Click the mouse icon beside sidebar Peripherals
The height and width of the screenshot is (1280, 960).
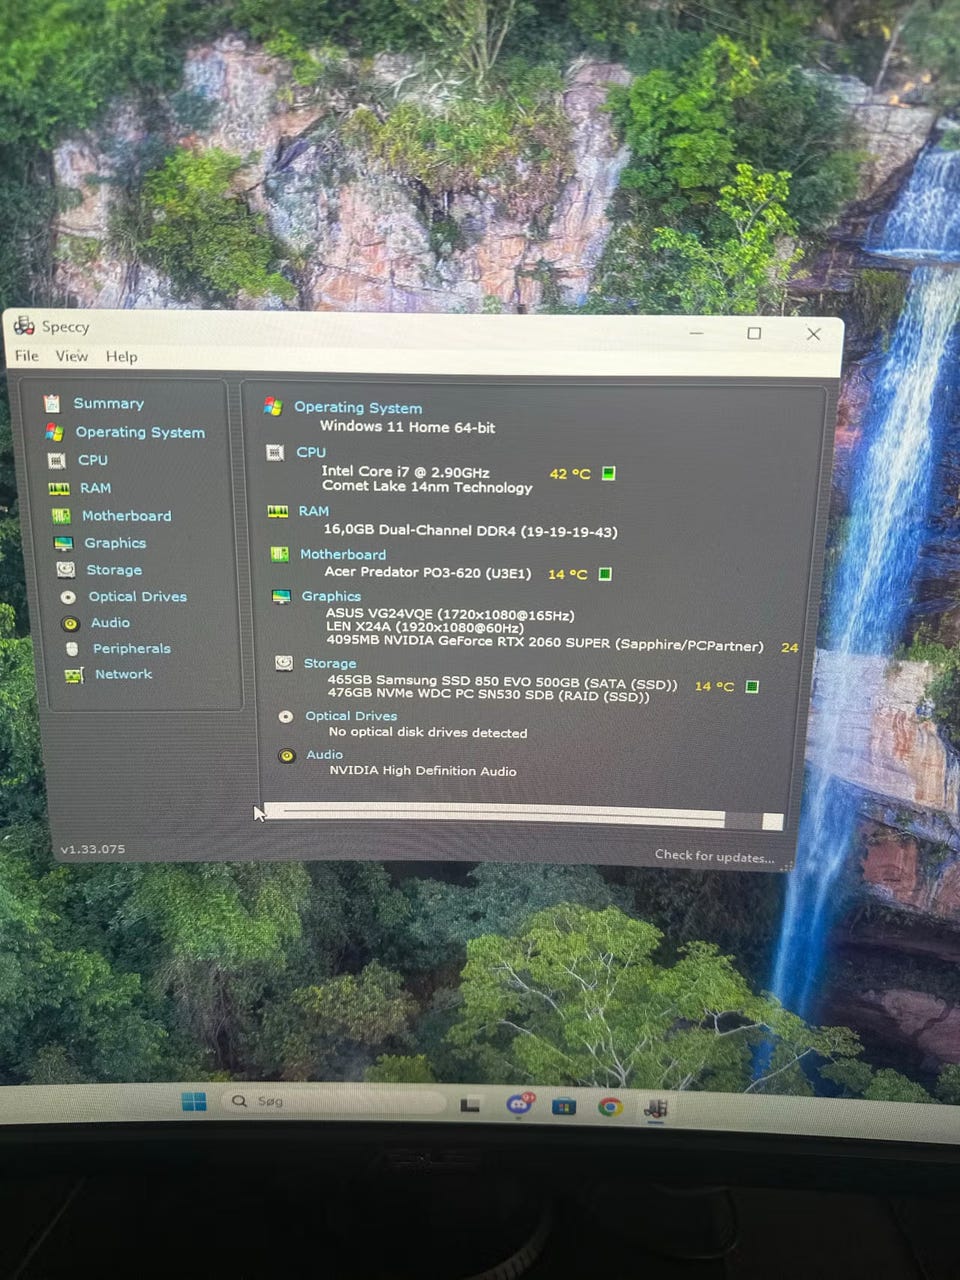click(x=72, y=649)
